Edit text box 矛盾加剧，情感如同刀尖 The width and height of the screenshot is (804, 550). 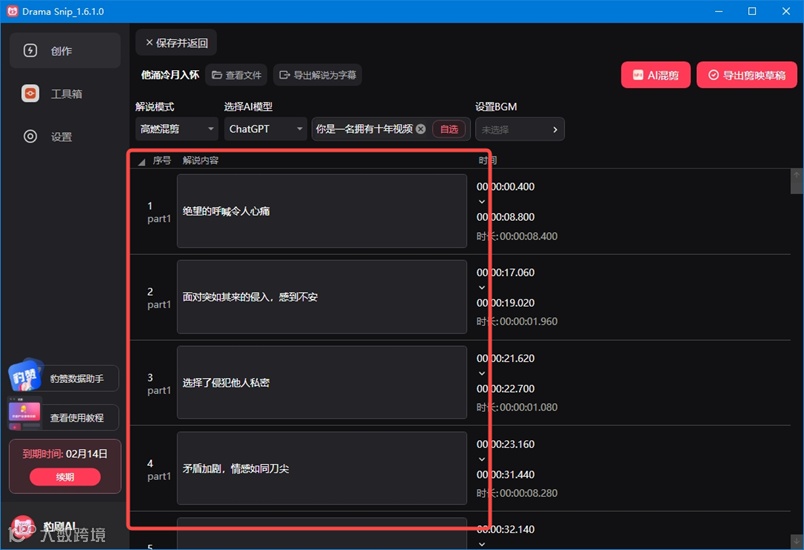pos(322,468)
